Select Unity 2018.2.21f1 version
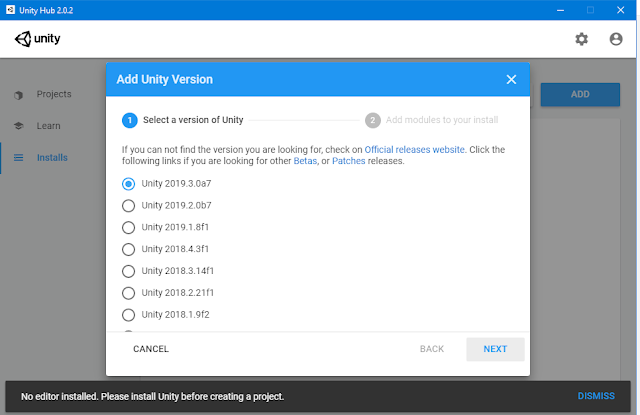Screen dimensions: 640x415 click(128, 293)
